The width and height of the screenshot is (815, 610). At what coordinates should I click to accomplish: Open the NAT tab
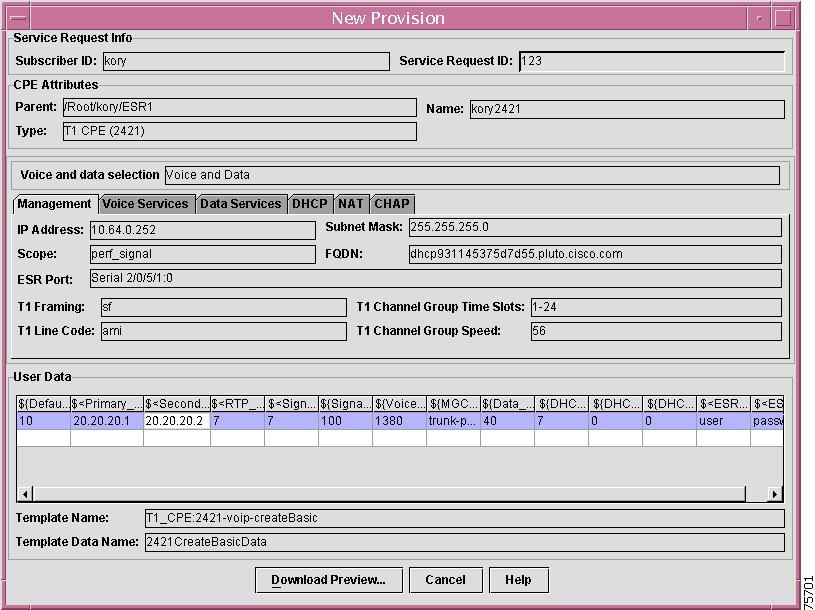pos(351,203)
